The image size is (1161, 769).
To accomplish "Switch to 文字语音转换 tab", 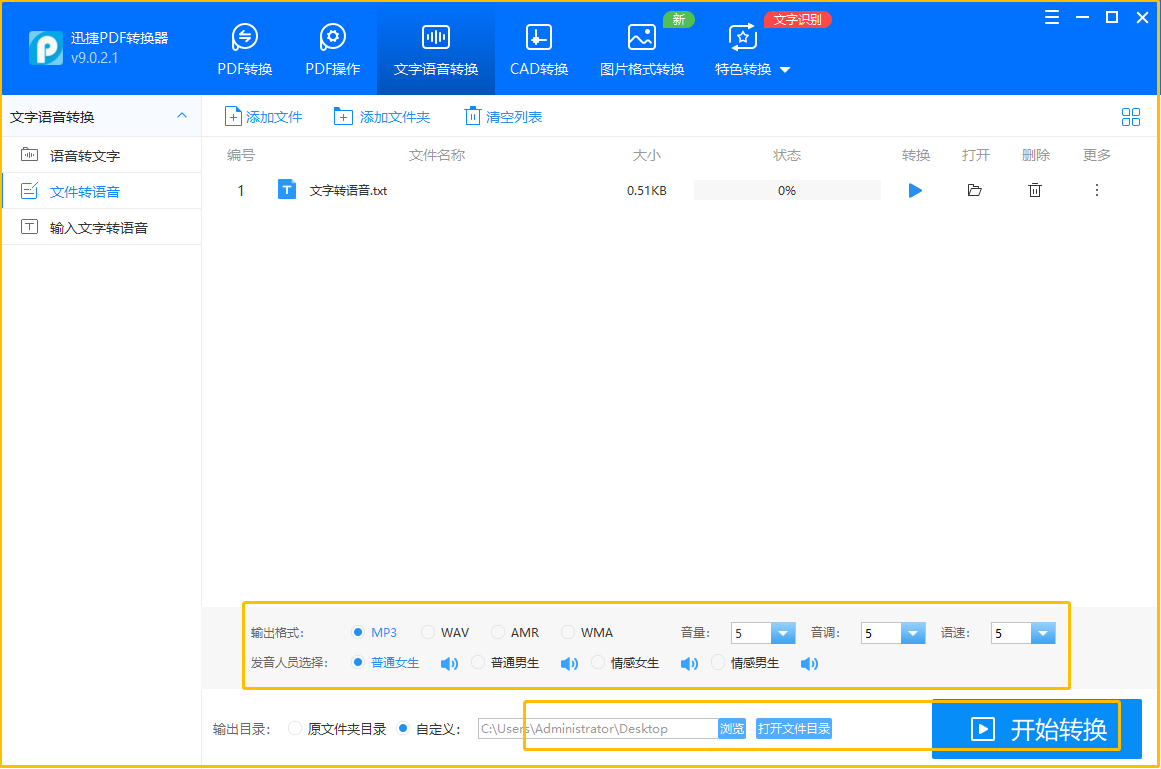I will (435, 50).
